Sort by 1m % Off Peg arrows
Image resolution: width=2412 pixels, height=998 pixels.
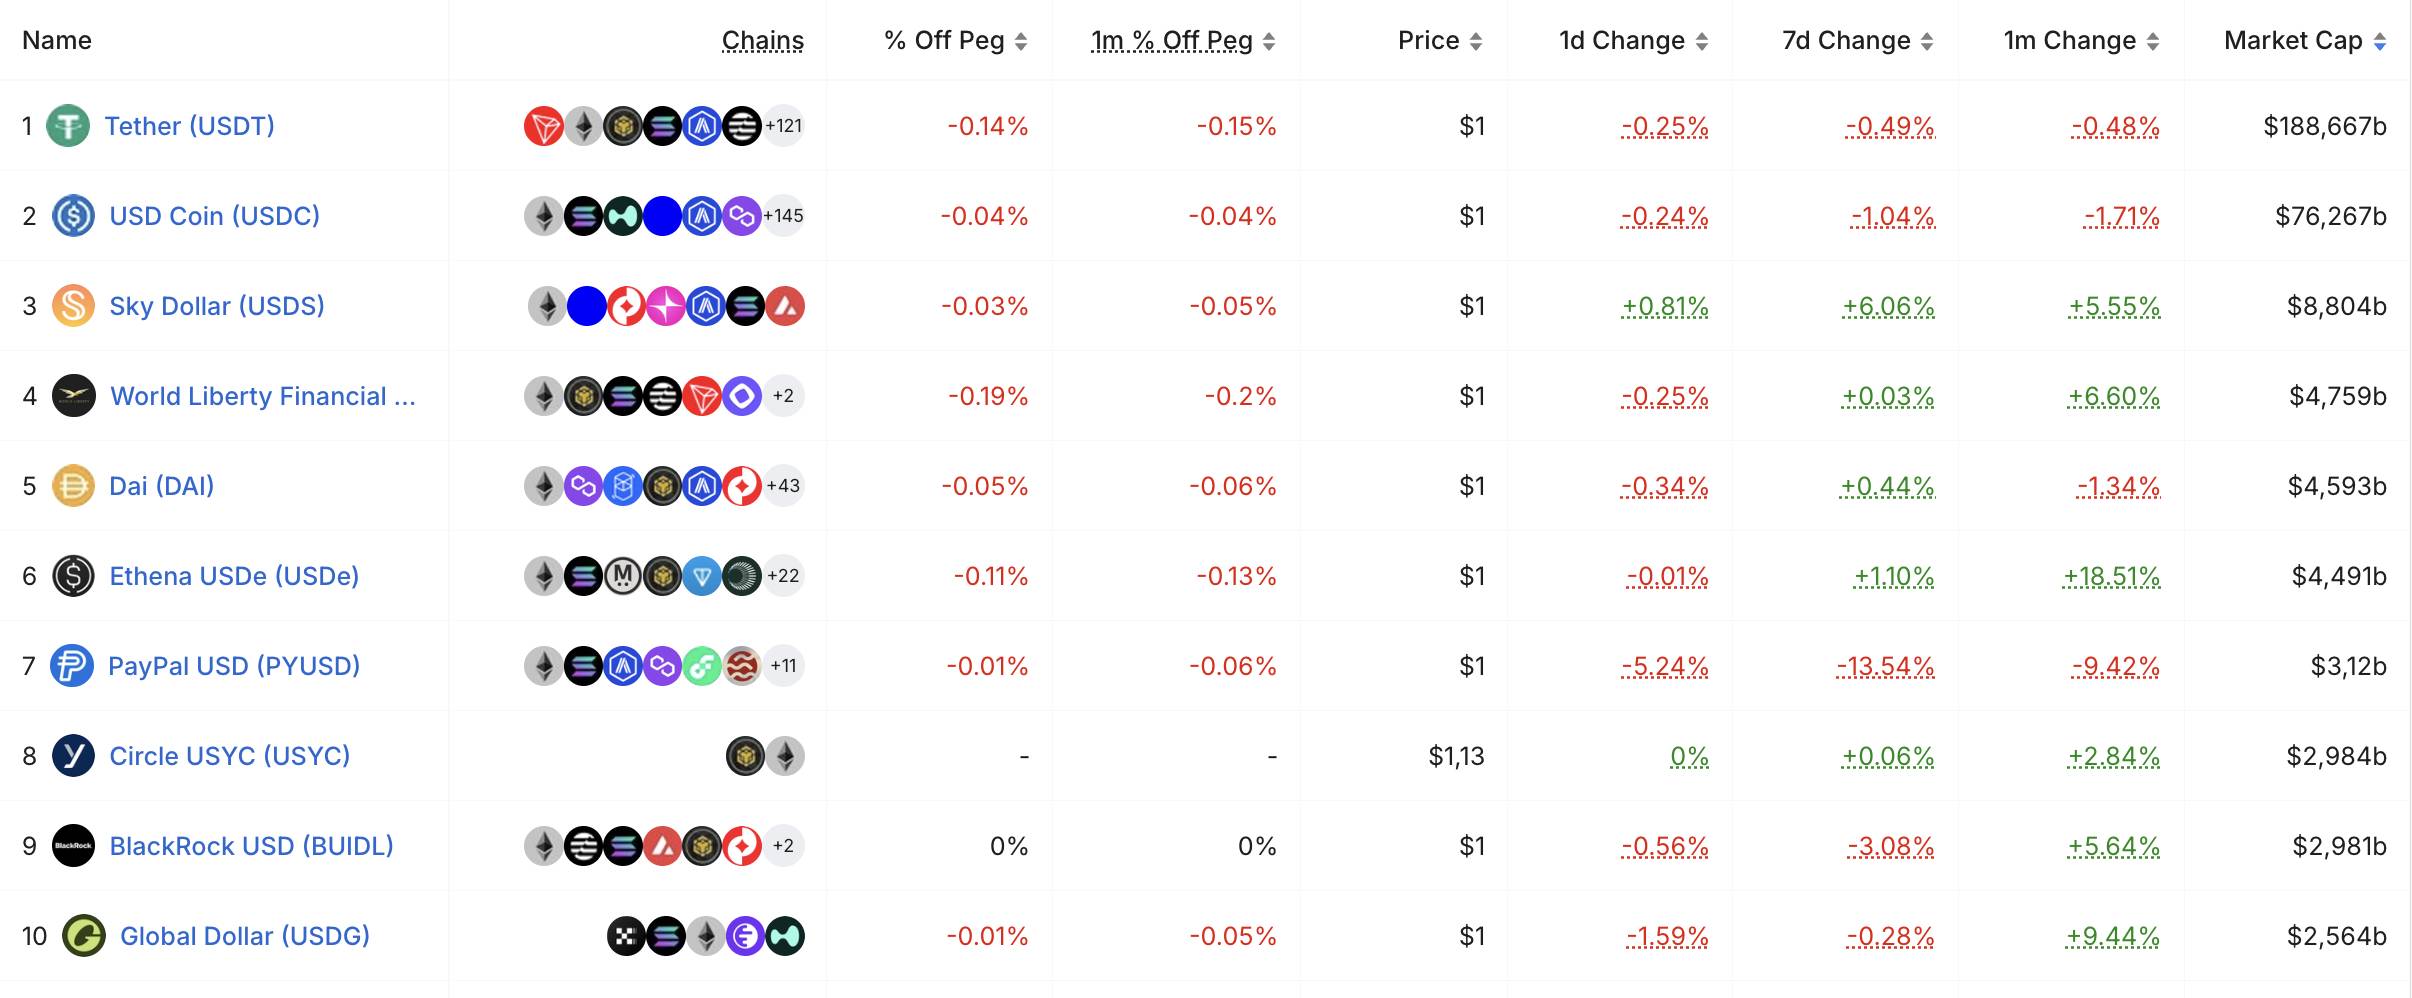[x=1269, y=41]
